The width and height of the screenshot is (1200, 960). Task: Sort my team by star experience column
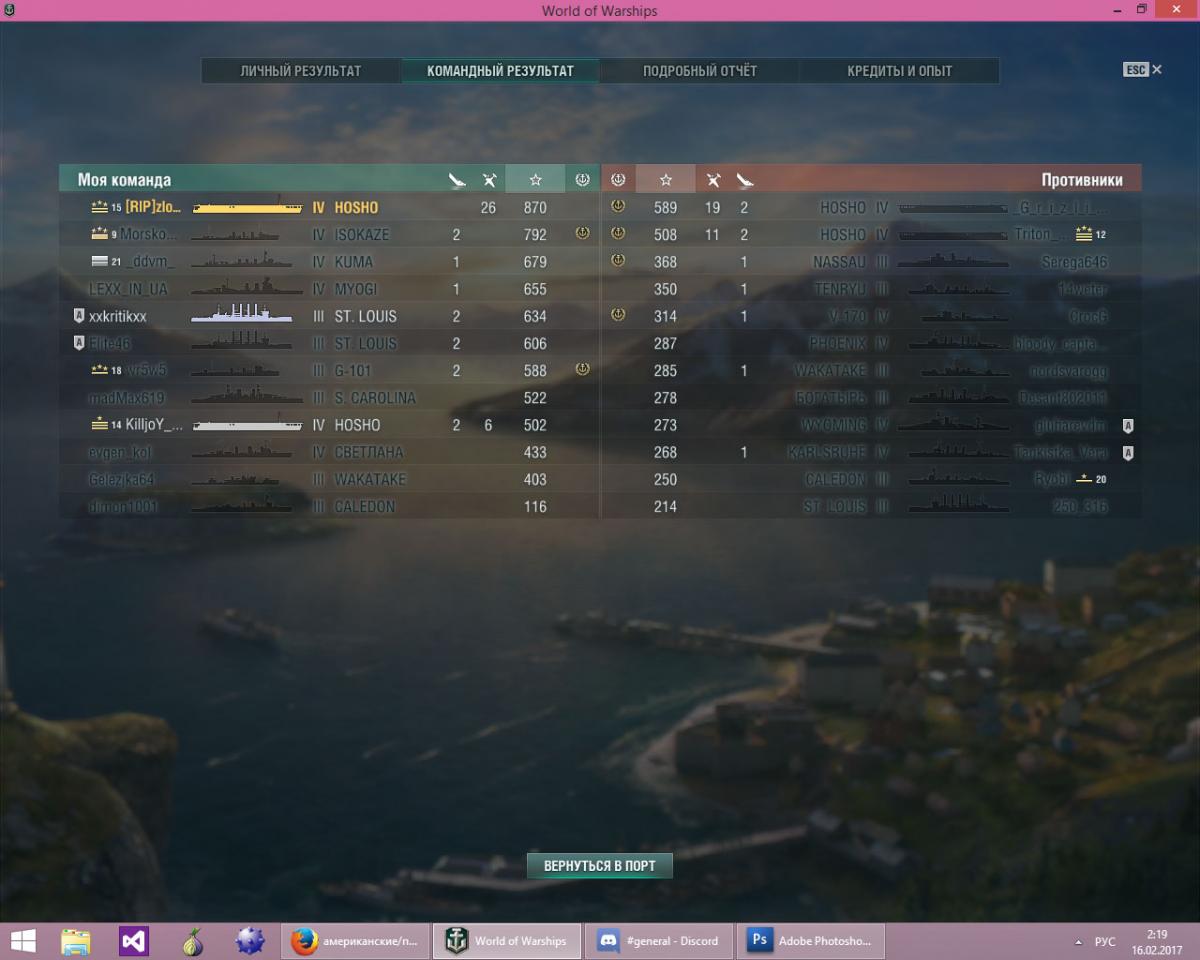pos(535,180)
